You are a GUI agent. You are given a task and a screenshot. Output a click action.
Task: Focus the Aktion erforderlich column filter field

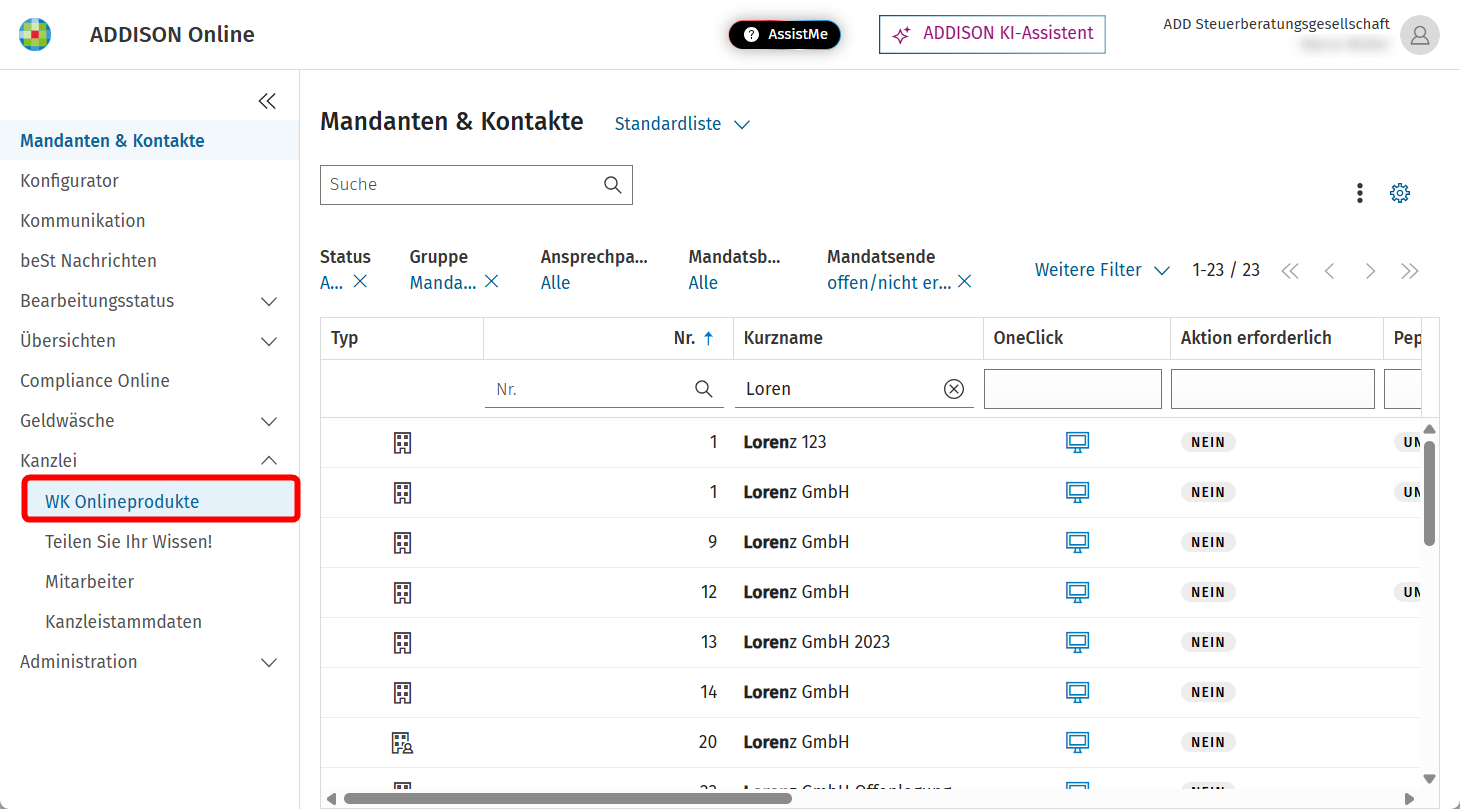[x=1273, y=389]
